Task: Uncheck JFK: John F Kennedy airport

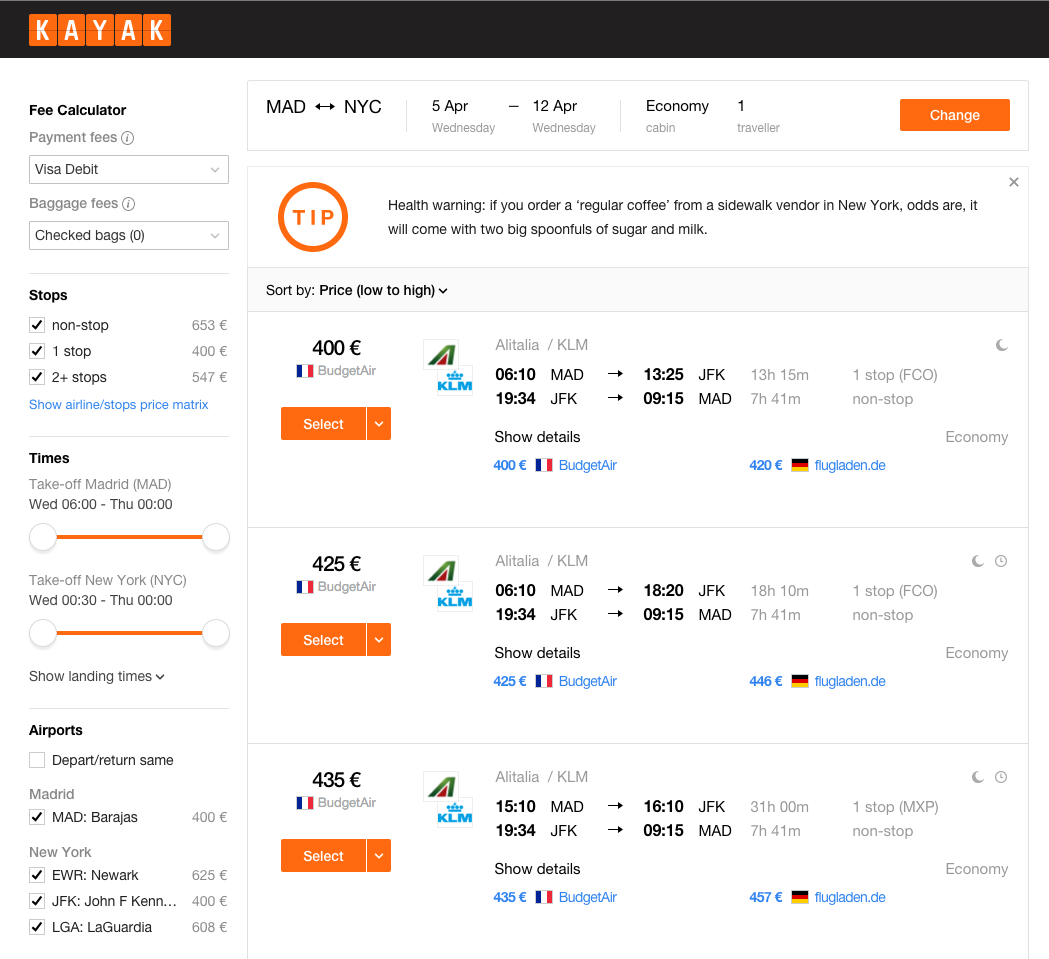Action: click(x=37, y=901)
